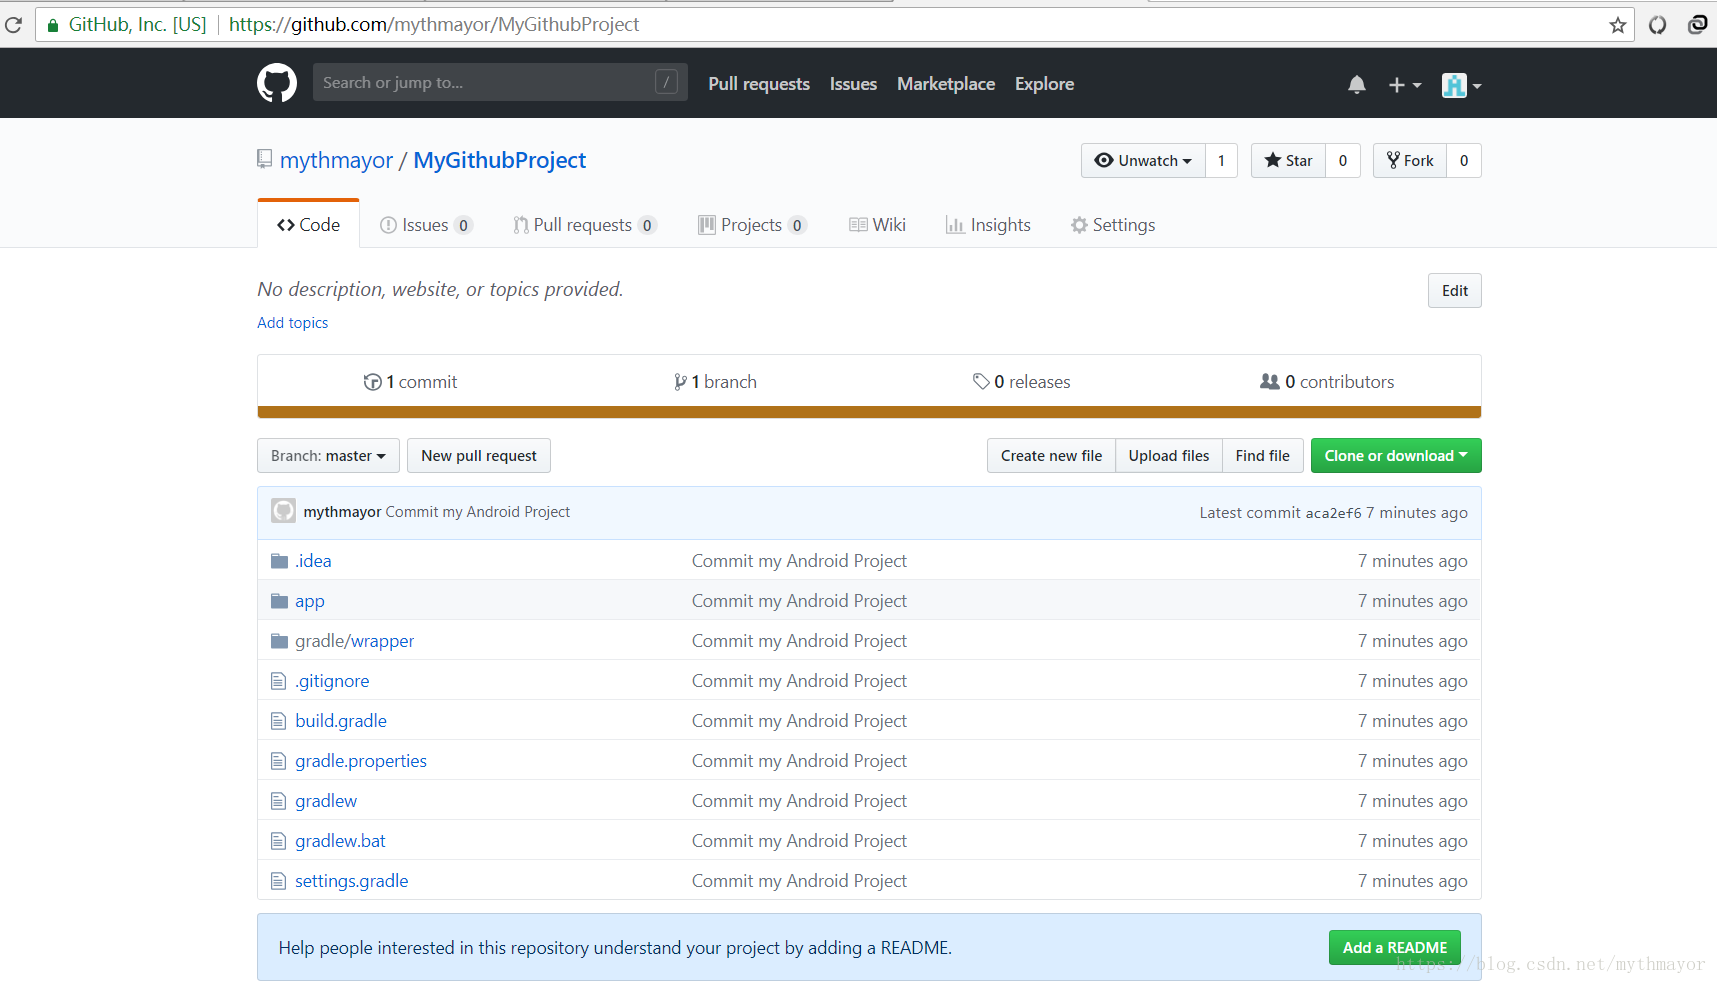Switch to the repository Issues tab
This screenshot has width=1717, height=984.
pos(425,225)
